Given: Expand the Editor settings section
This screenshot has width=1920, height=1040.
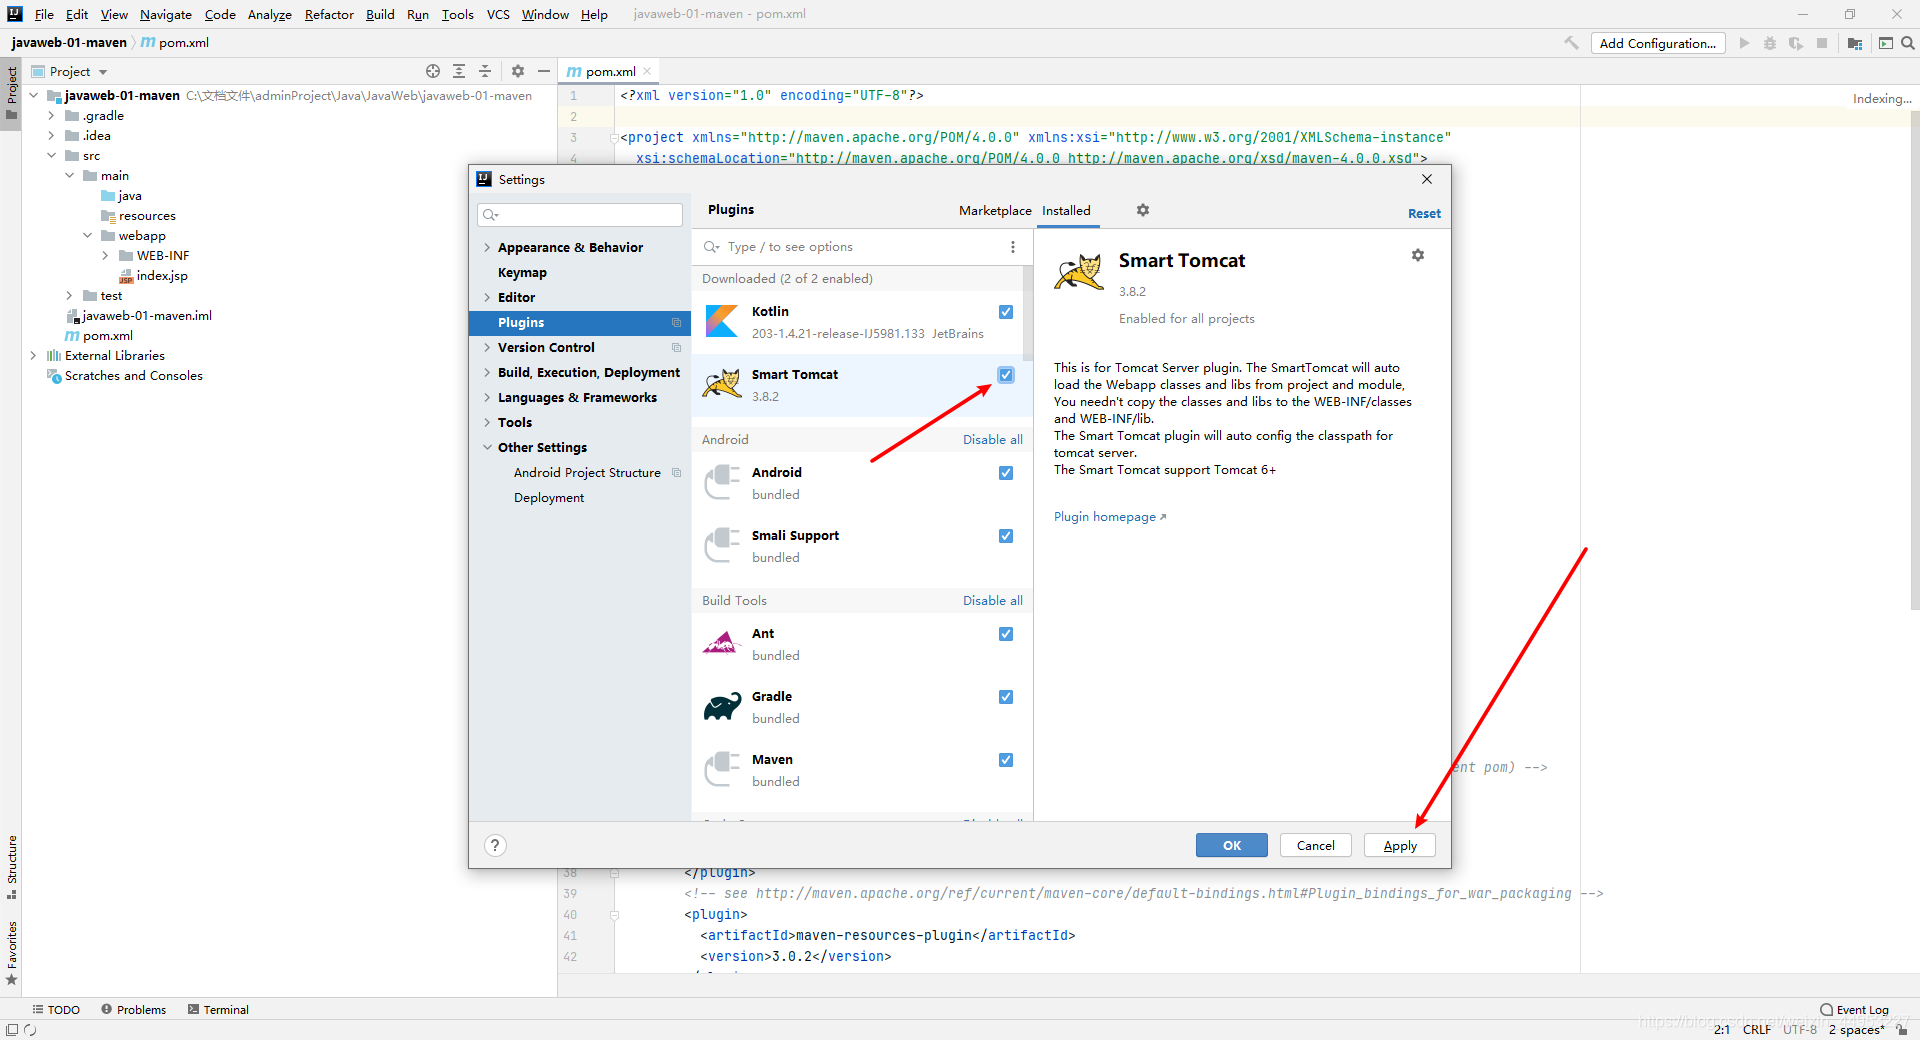Looking at the screenshot, I should click(487, 298).
